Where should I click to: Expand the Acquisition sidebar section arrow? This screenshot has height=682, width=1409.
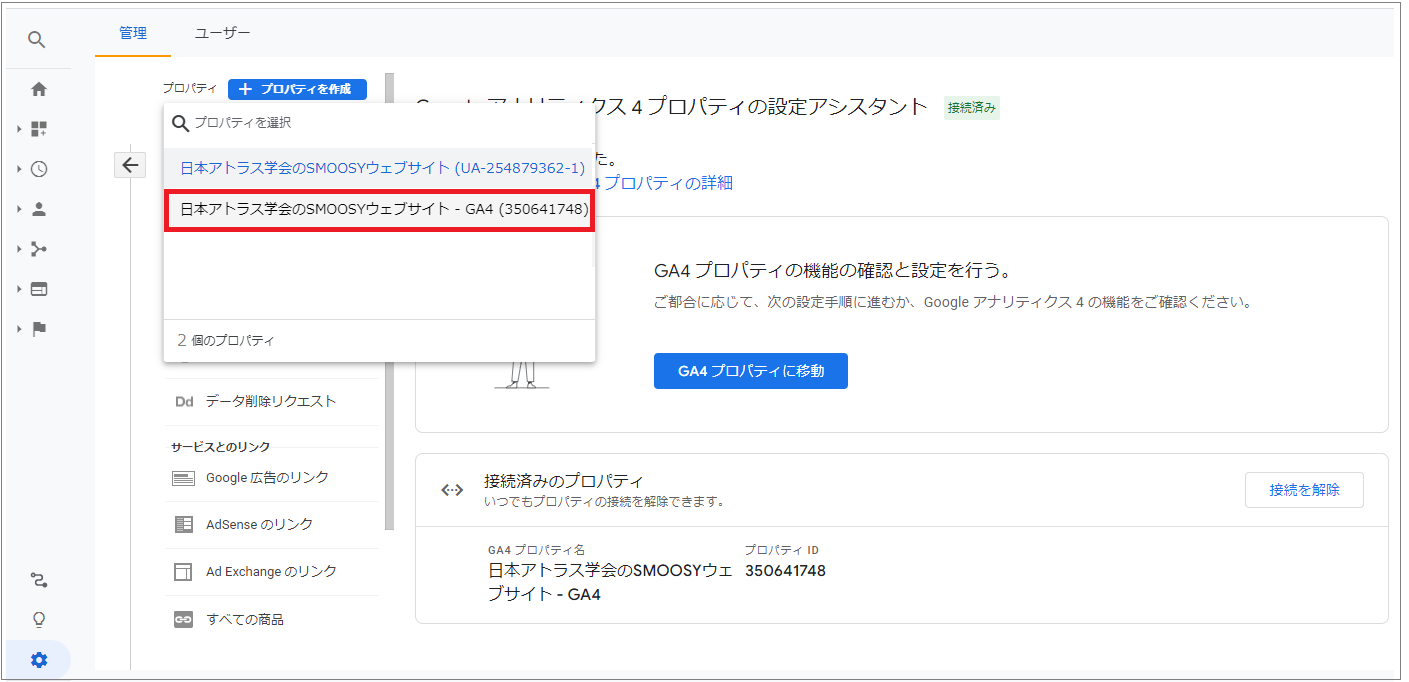pos(18,249)
